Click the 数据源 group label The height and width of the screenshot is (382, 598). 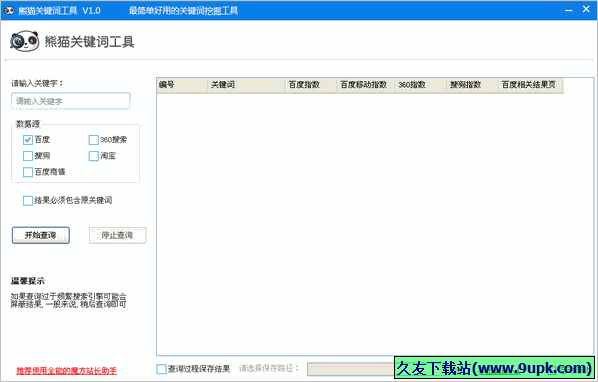27,124
